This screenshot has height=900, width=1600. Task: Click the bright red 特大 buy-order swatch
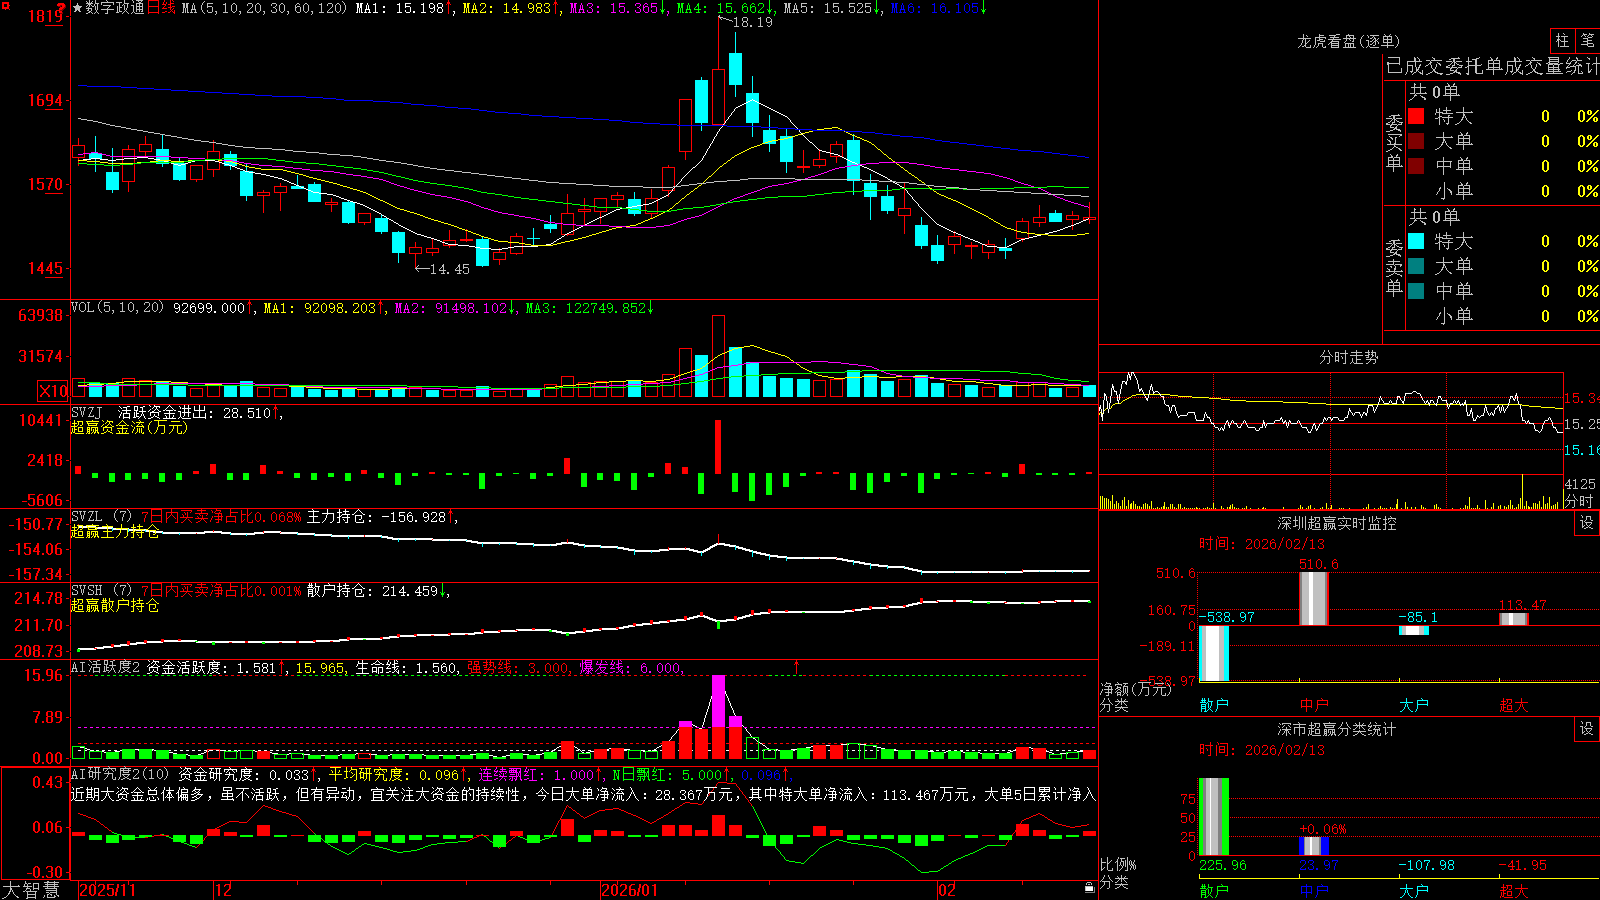tap(1416, 116)
